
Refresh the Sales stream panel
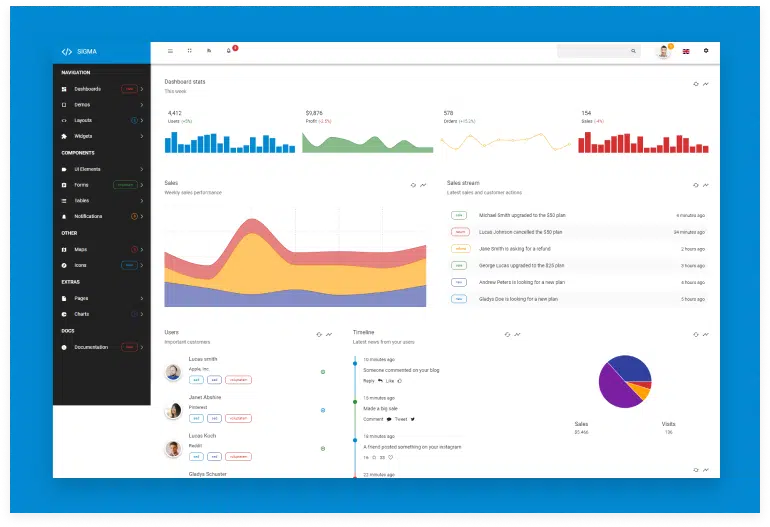(x=696, y=185)
